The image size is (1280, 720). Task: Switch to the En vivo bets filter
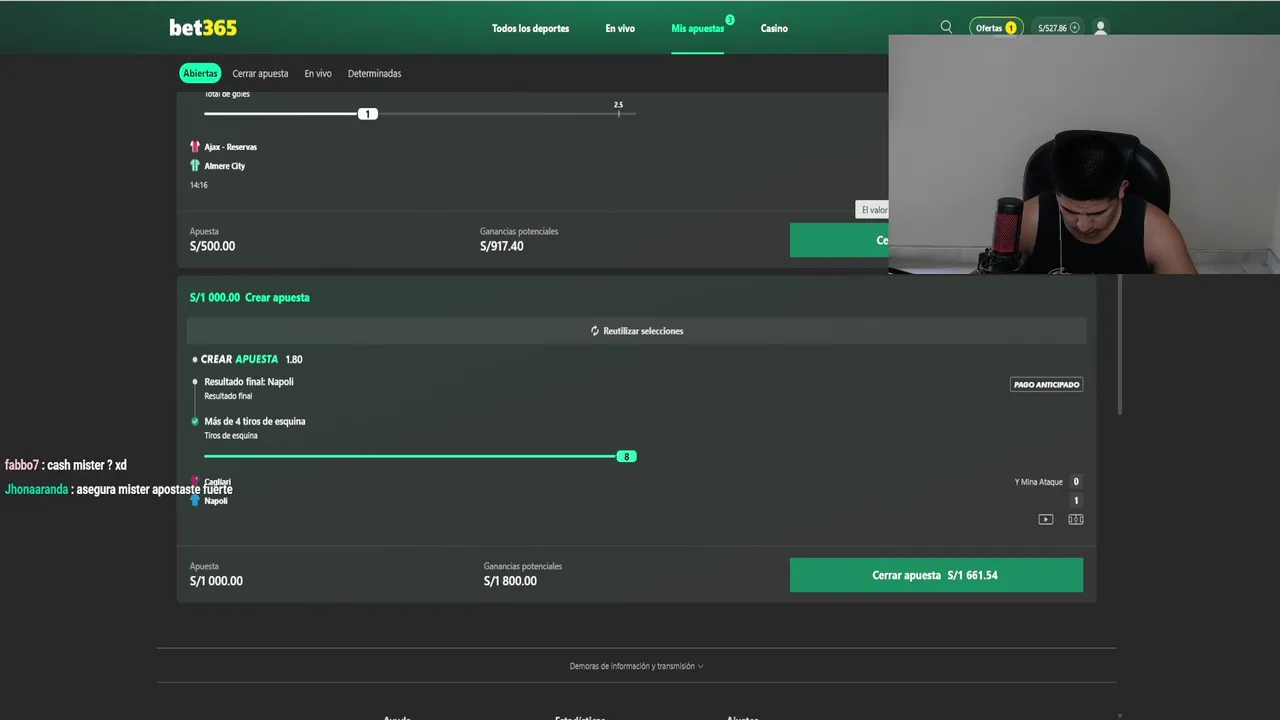point(318,73)
